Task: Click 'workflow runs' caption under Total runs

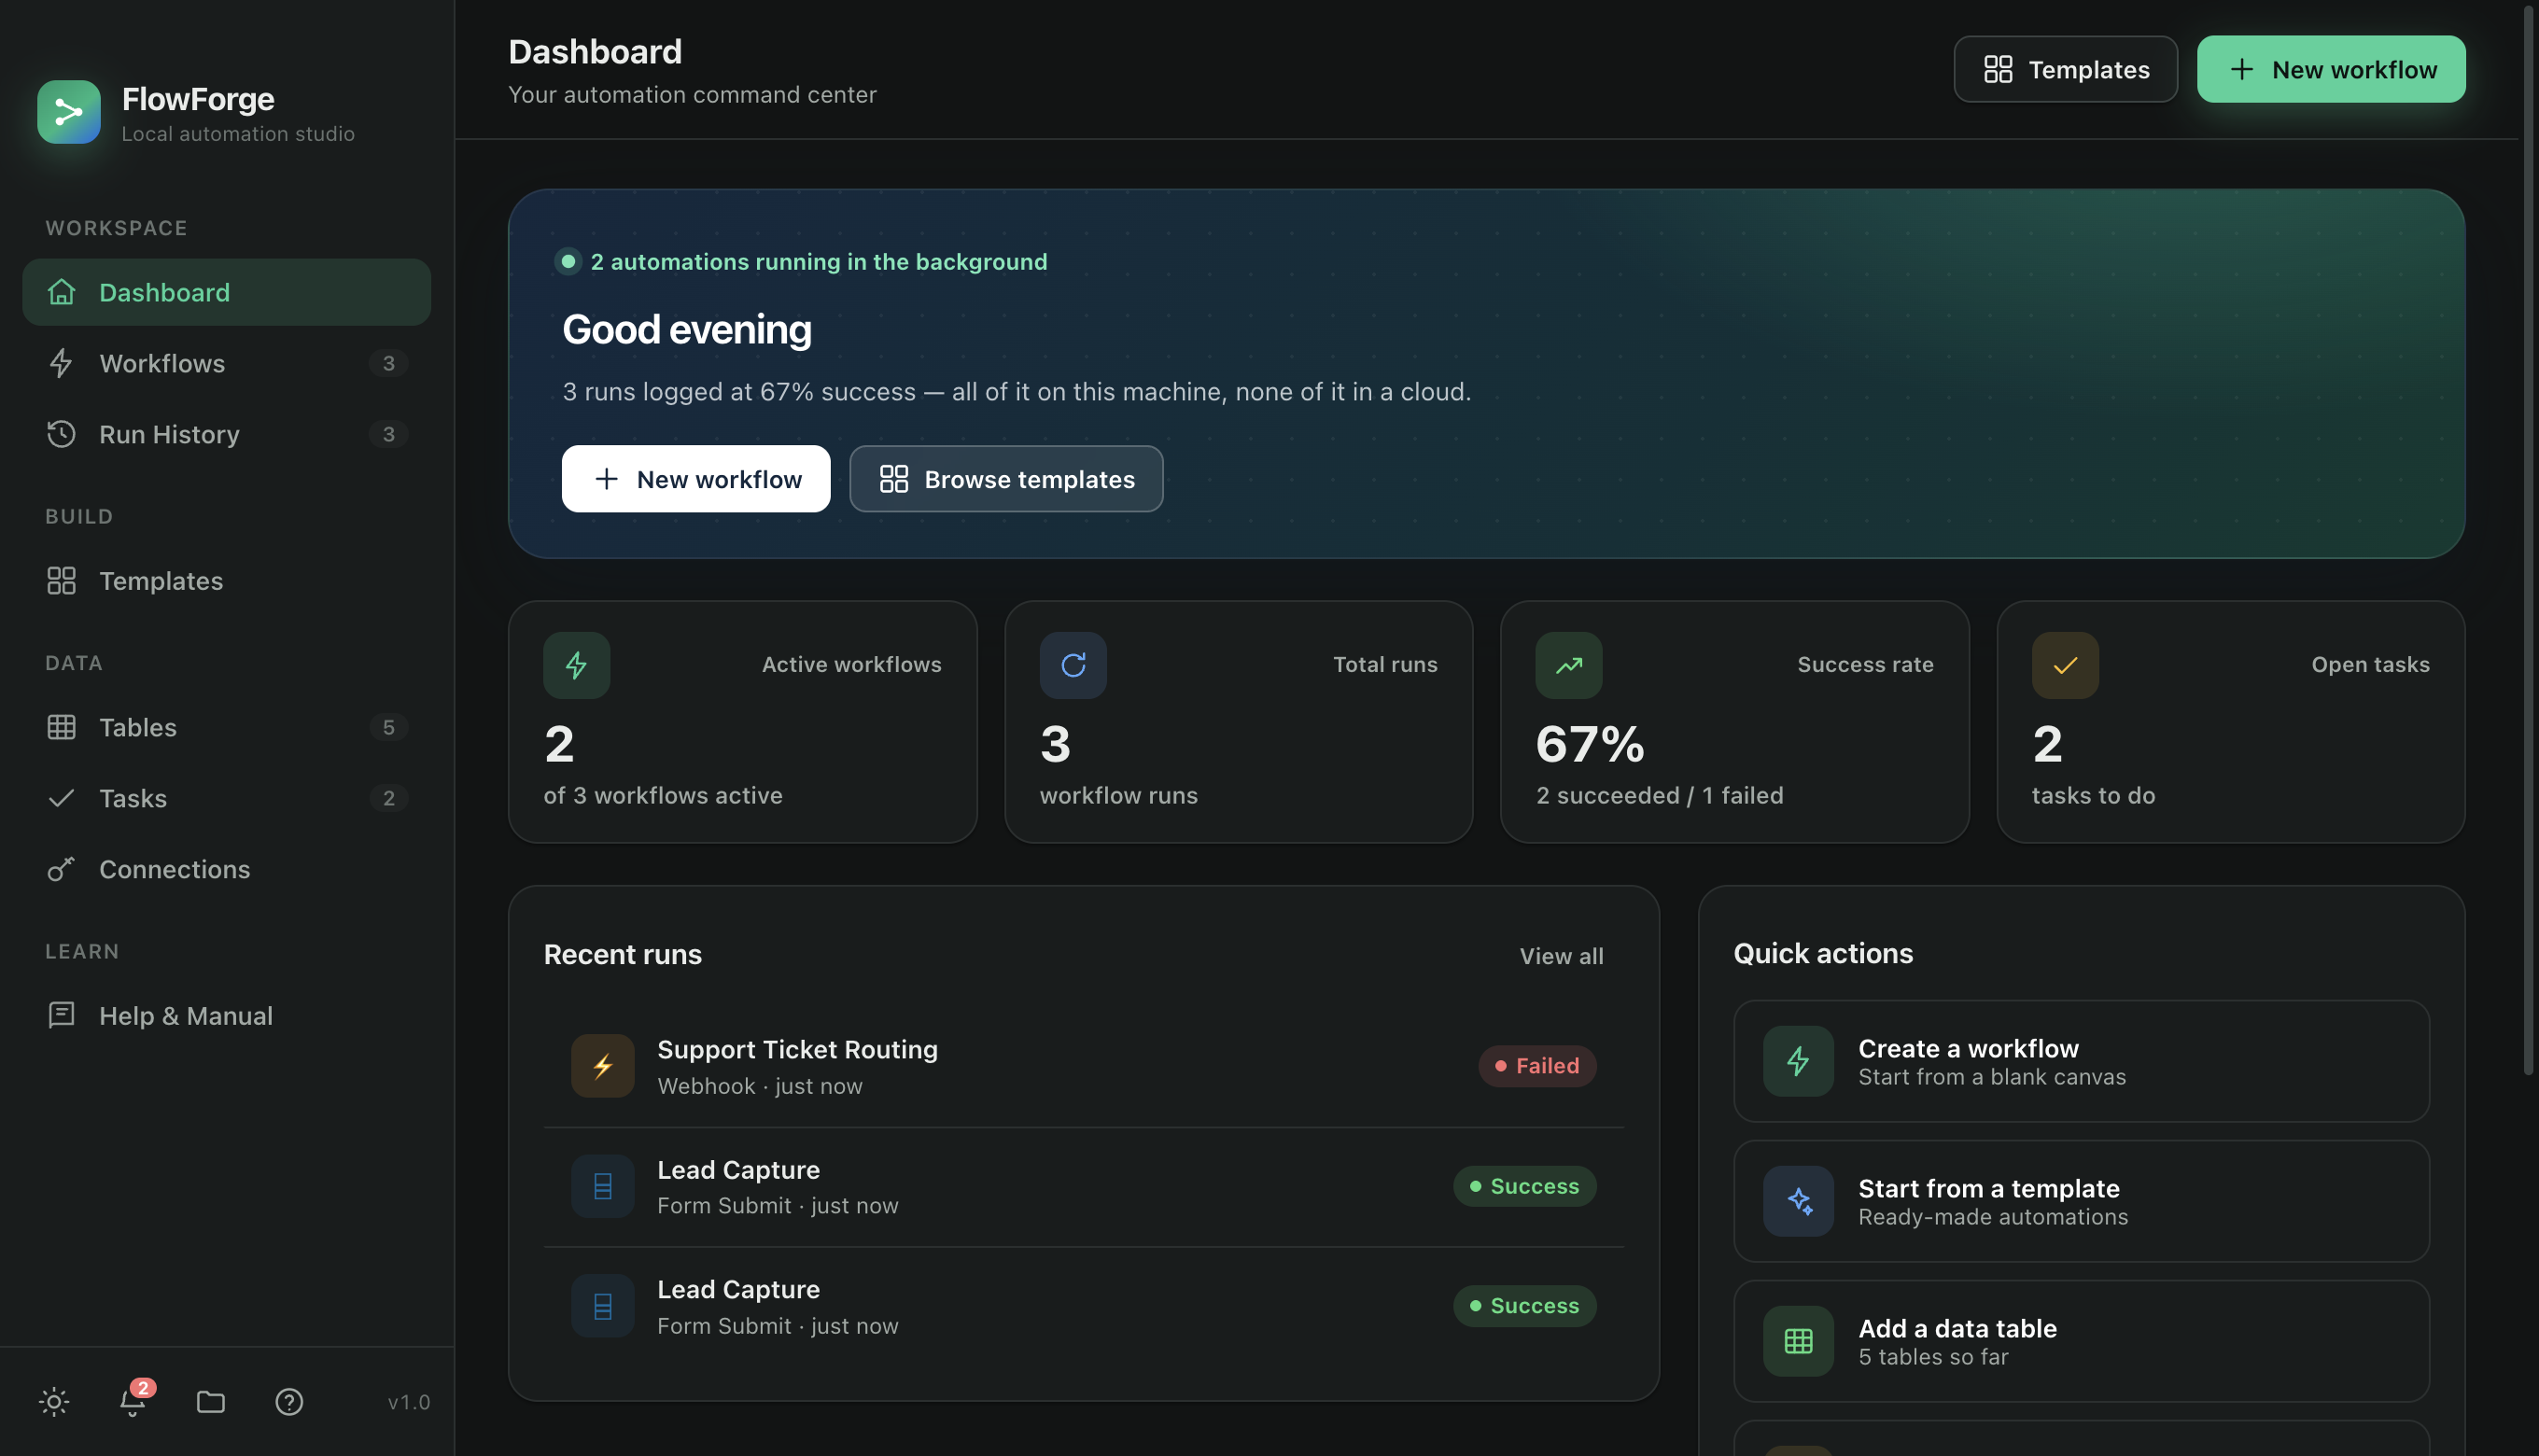Action: point(1119,795)
